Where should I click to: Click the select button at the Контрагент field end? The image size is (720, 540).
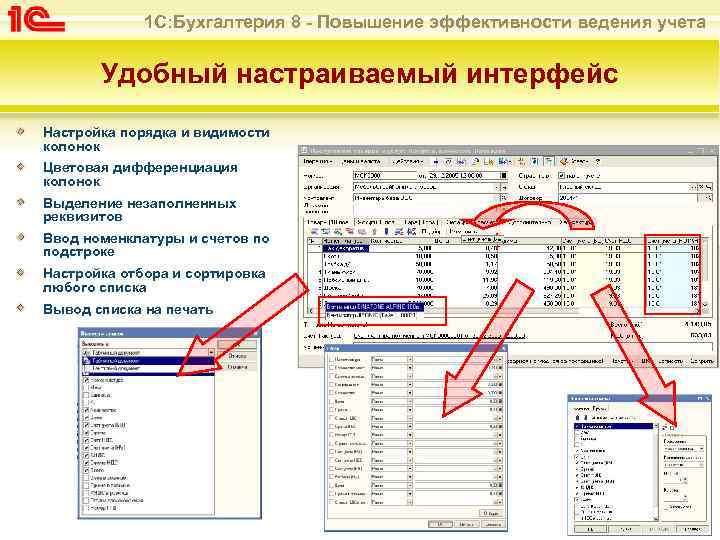[504, 198]
